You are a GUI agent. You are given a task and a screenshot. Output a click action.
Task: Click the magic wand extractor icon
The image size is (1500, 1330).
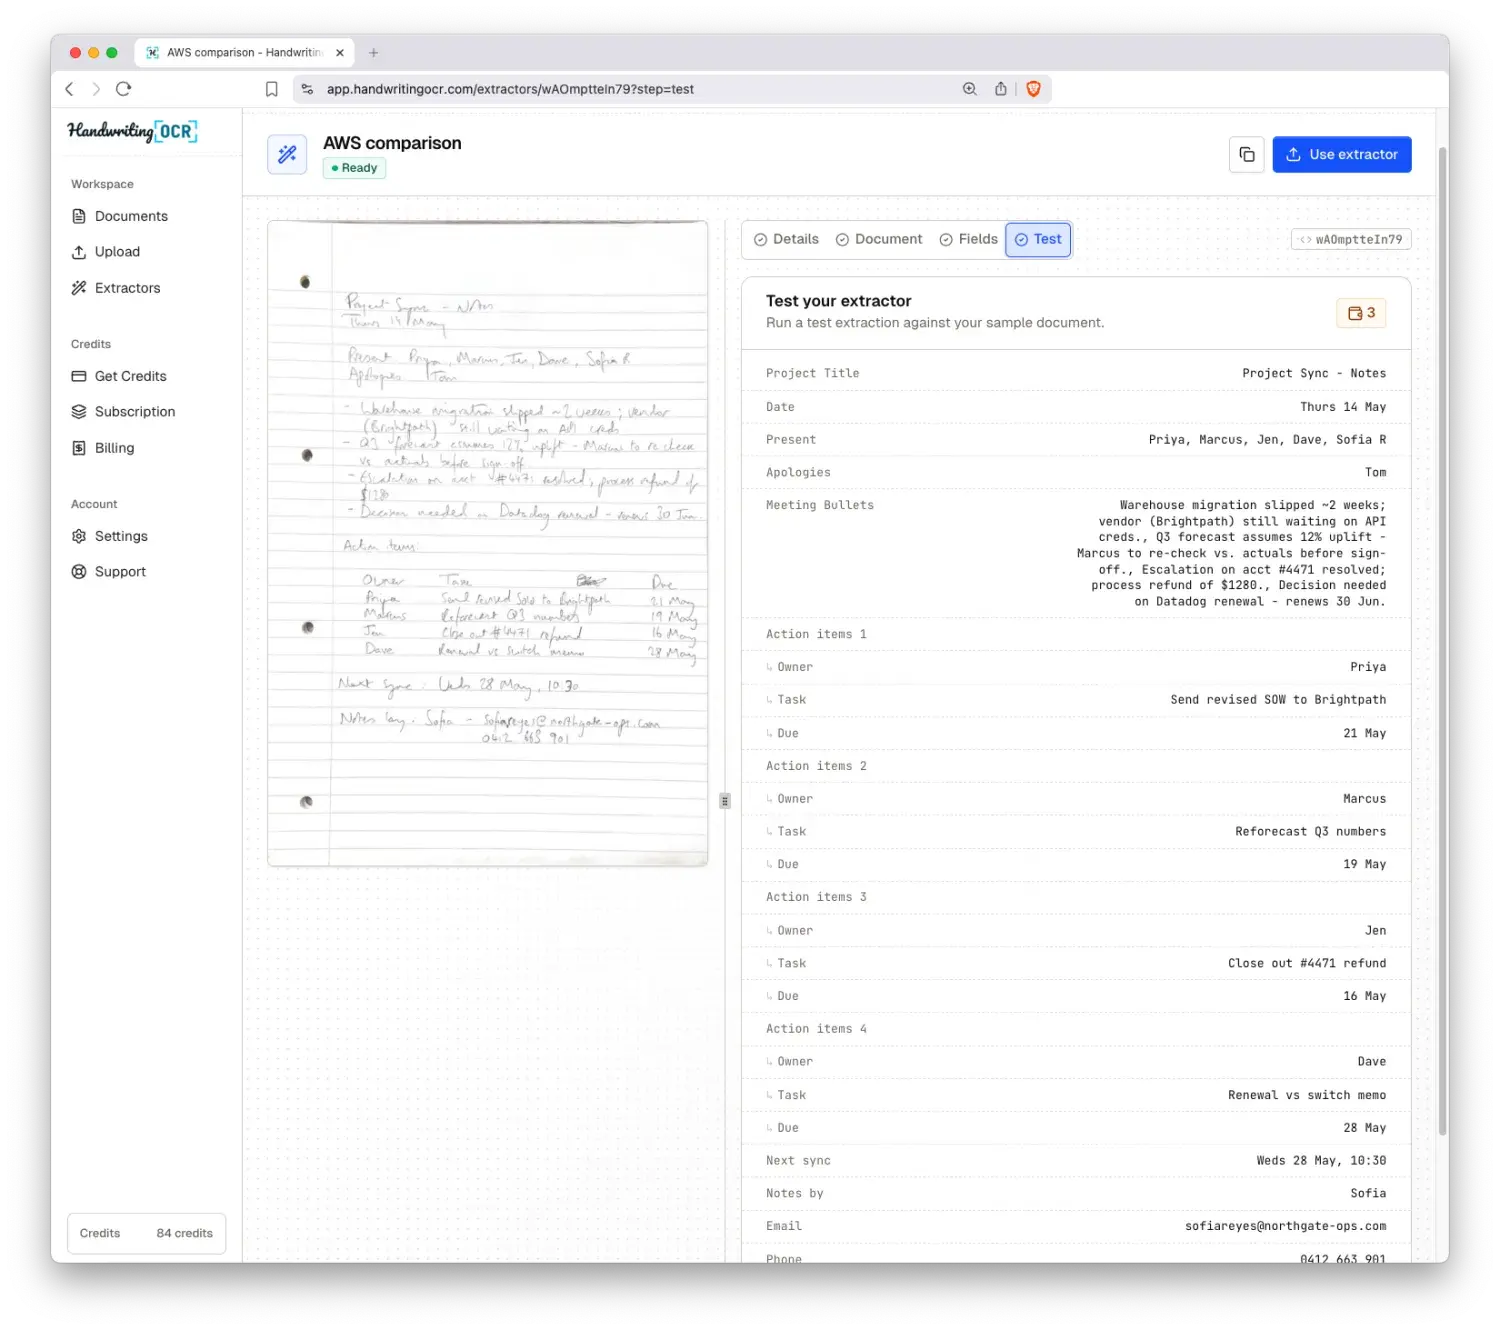coord(287,154)
